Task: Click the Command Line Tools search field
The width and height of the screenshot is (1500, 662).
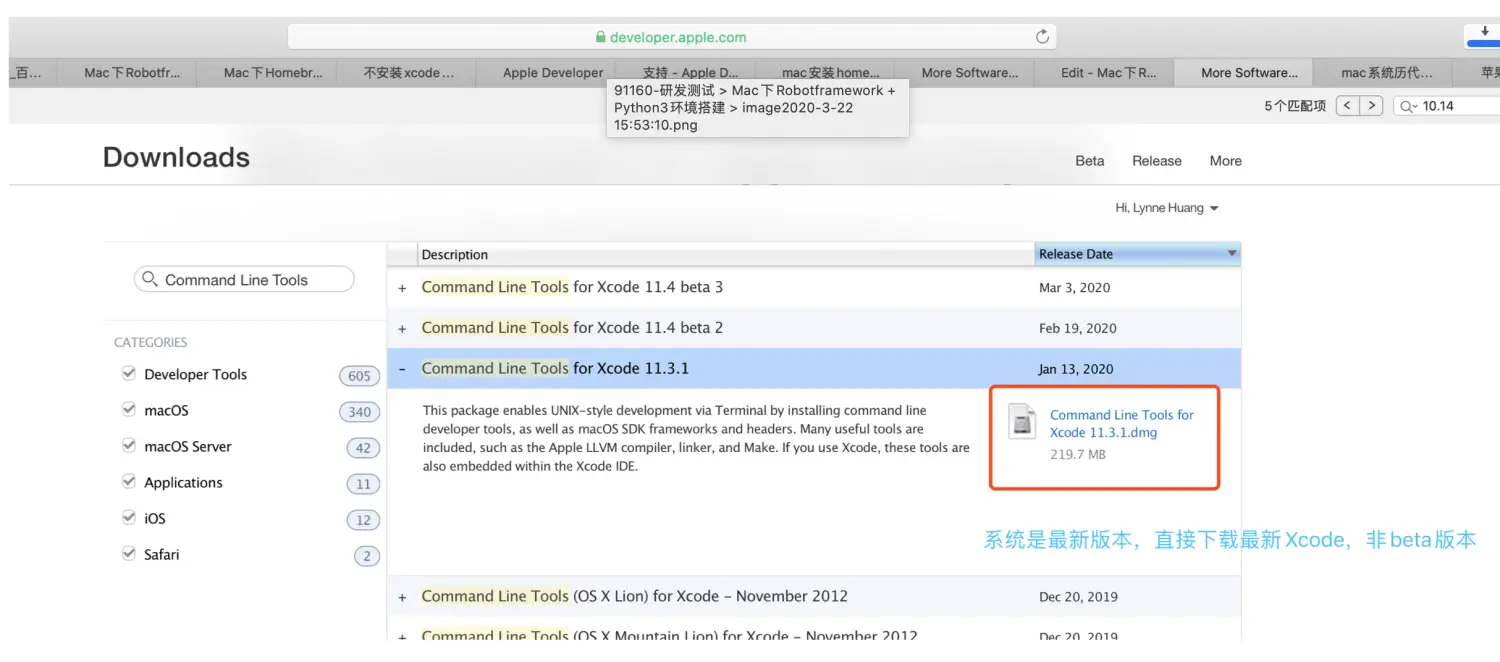Action: pos(244,279)
